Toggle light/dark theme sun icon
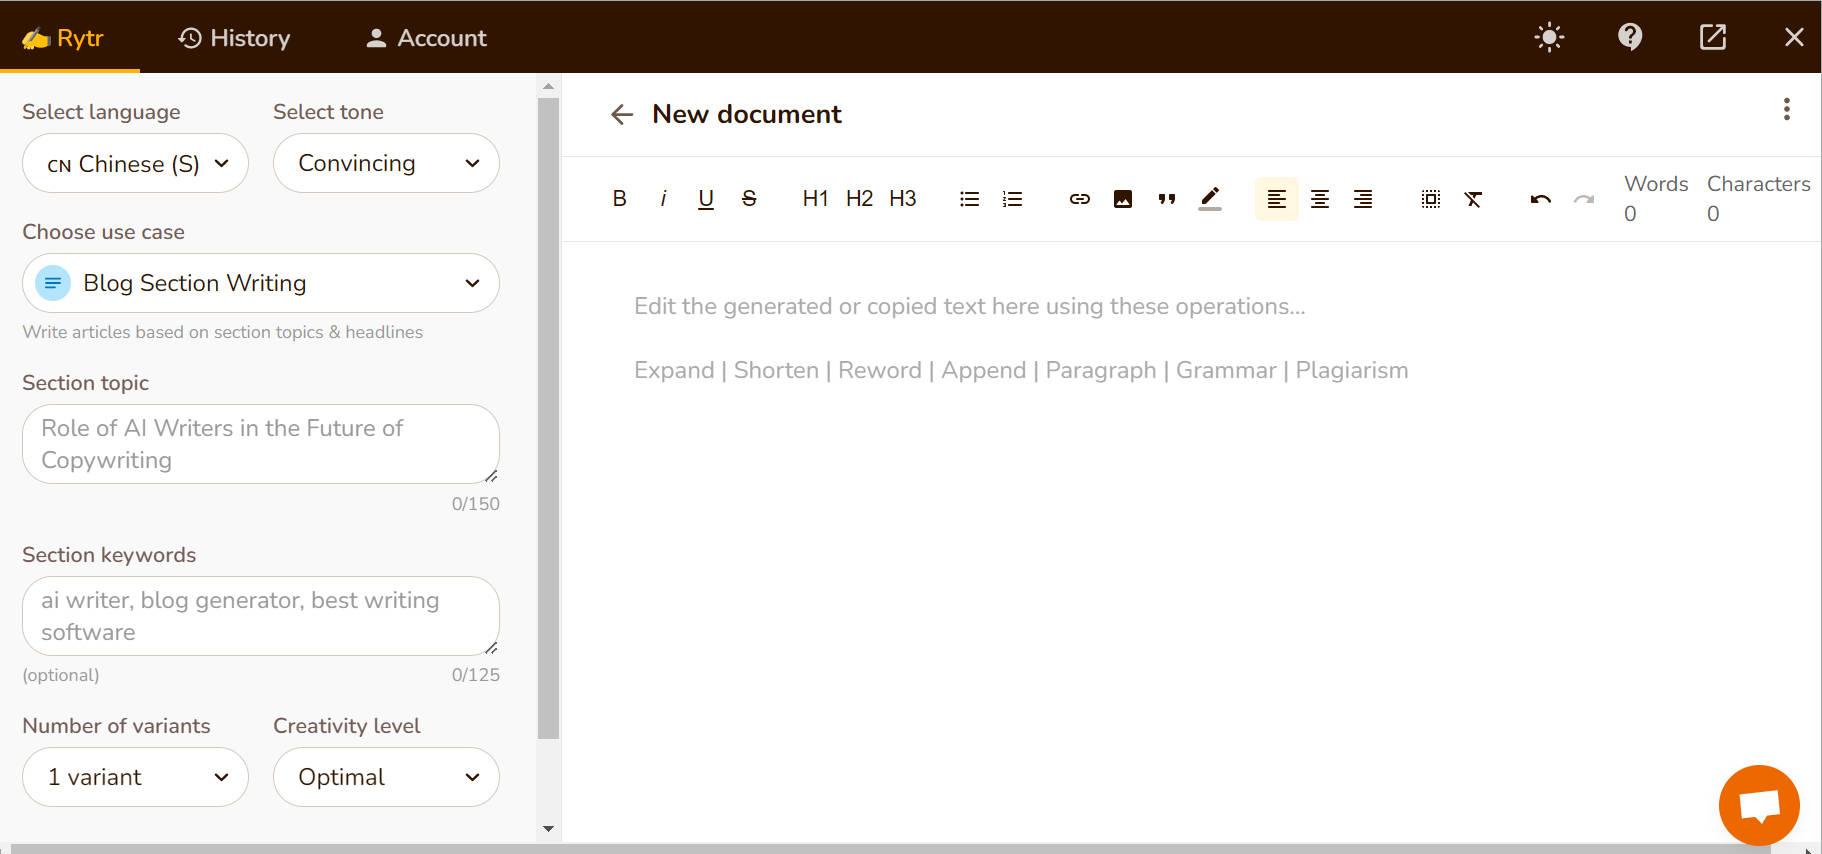 [x=1549, y=38]
